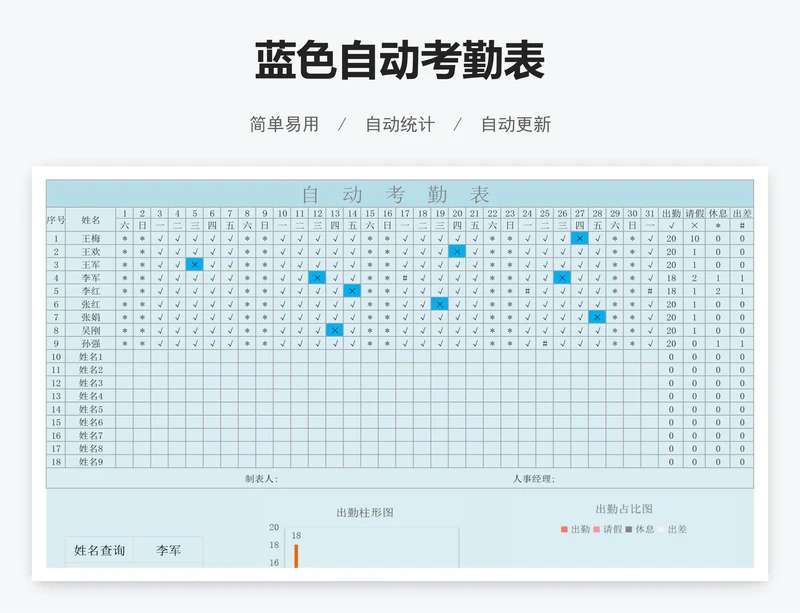Select the 姓名 column header in table

[90, 219]
